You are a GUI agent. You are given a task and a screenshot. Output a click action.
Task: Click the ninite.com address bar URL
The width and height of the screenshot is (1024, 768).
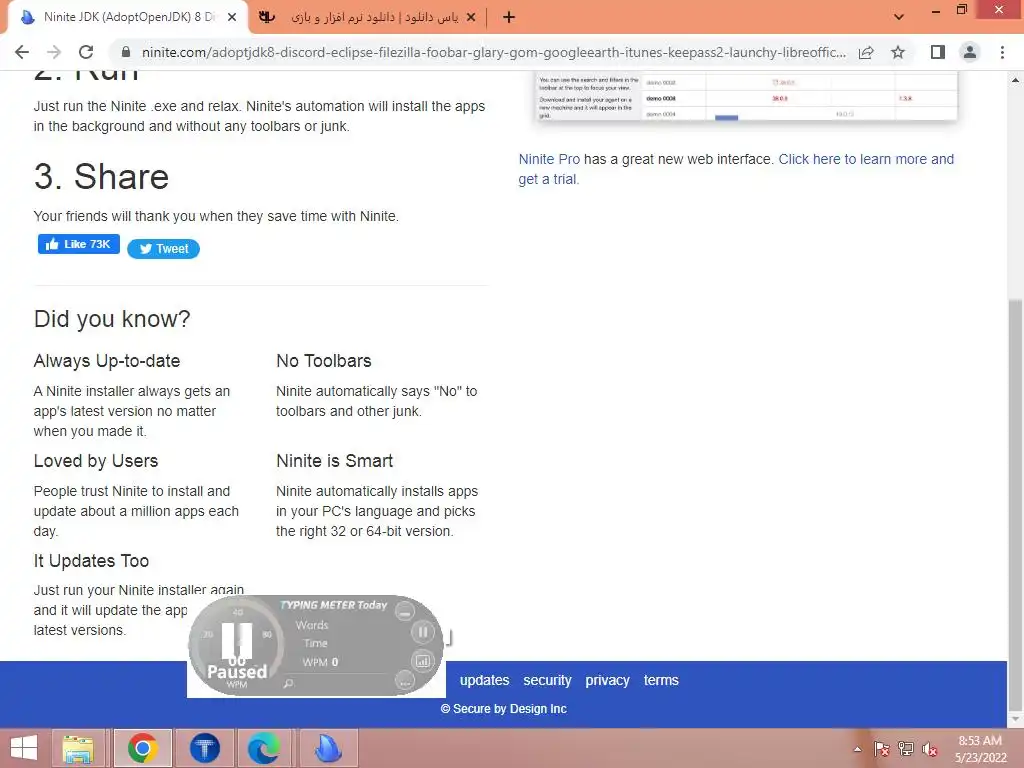pyautogui.click(x=494, y=52)
